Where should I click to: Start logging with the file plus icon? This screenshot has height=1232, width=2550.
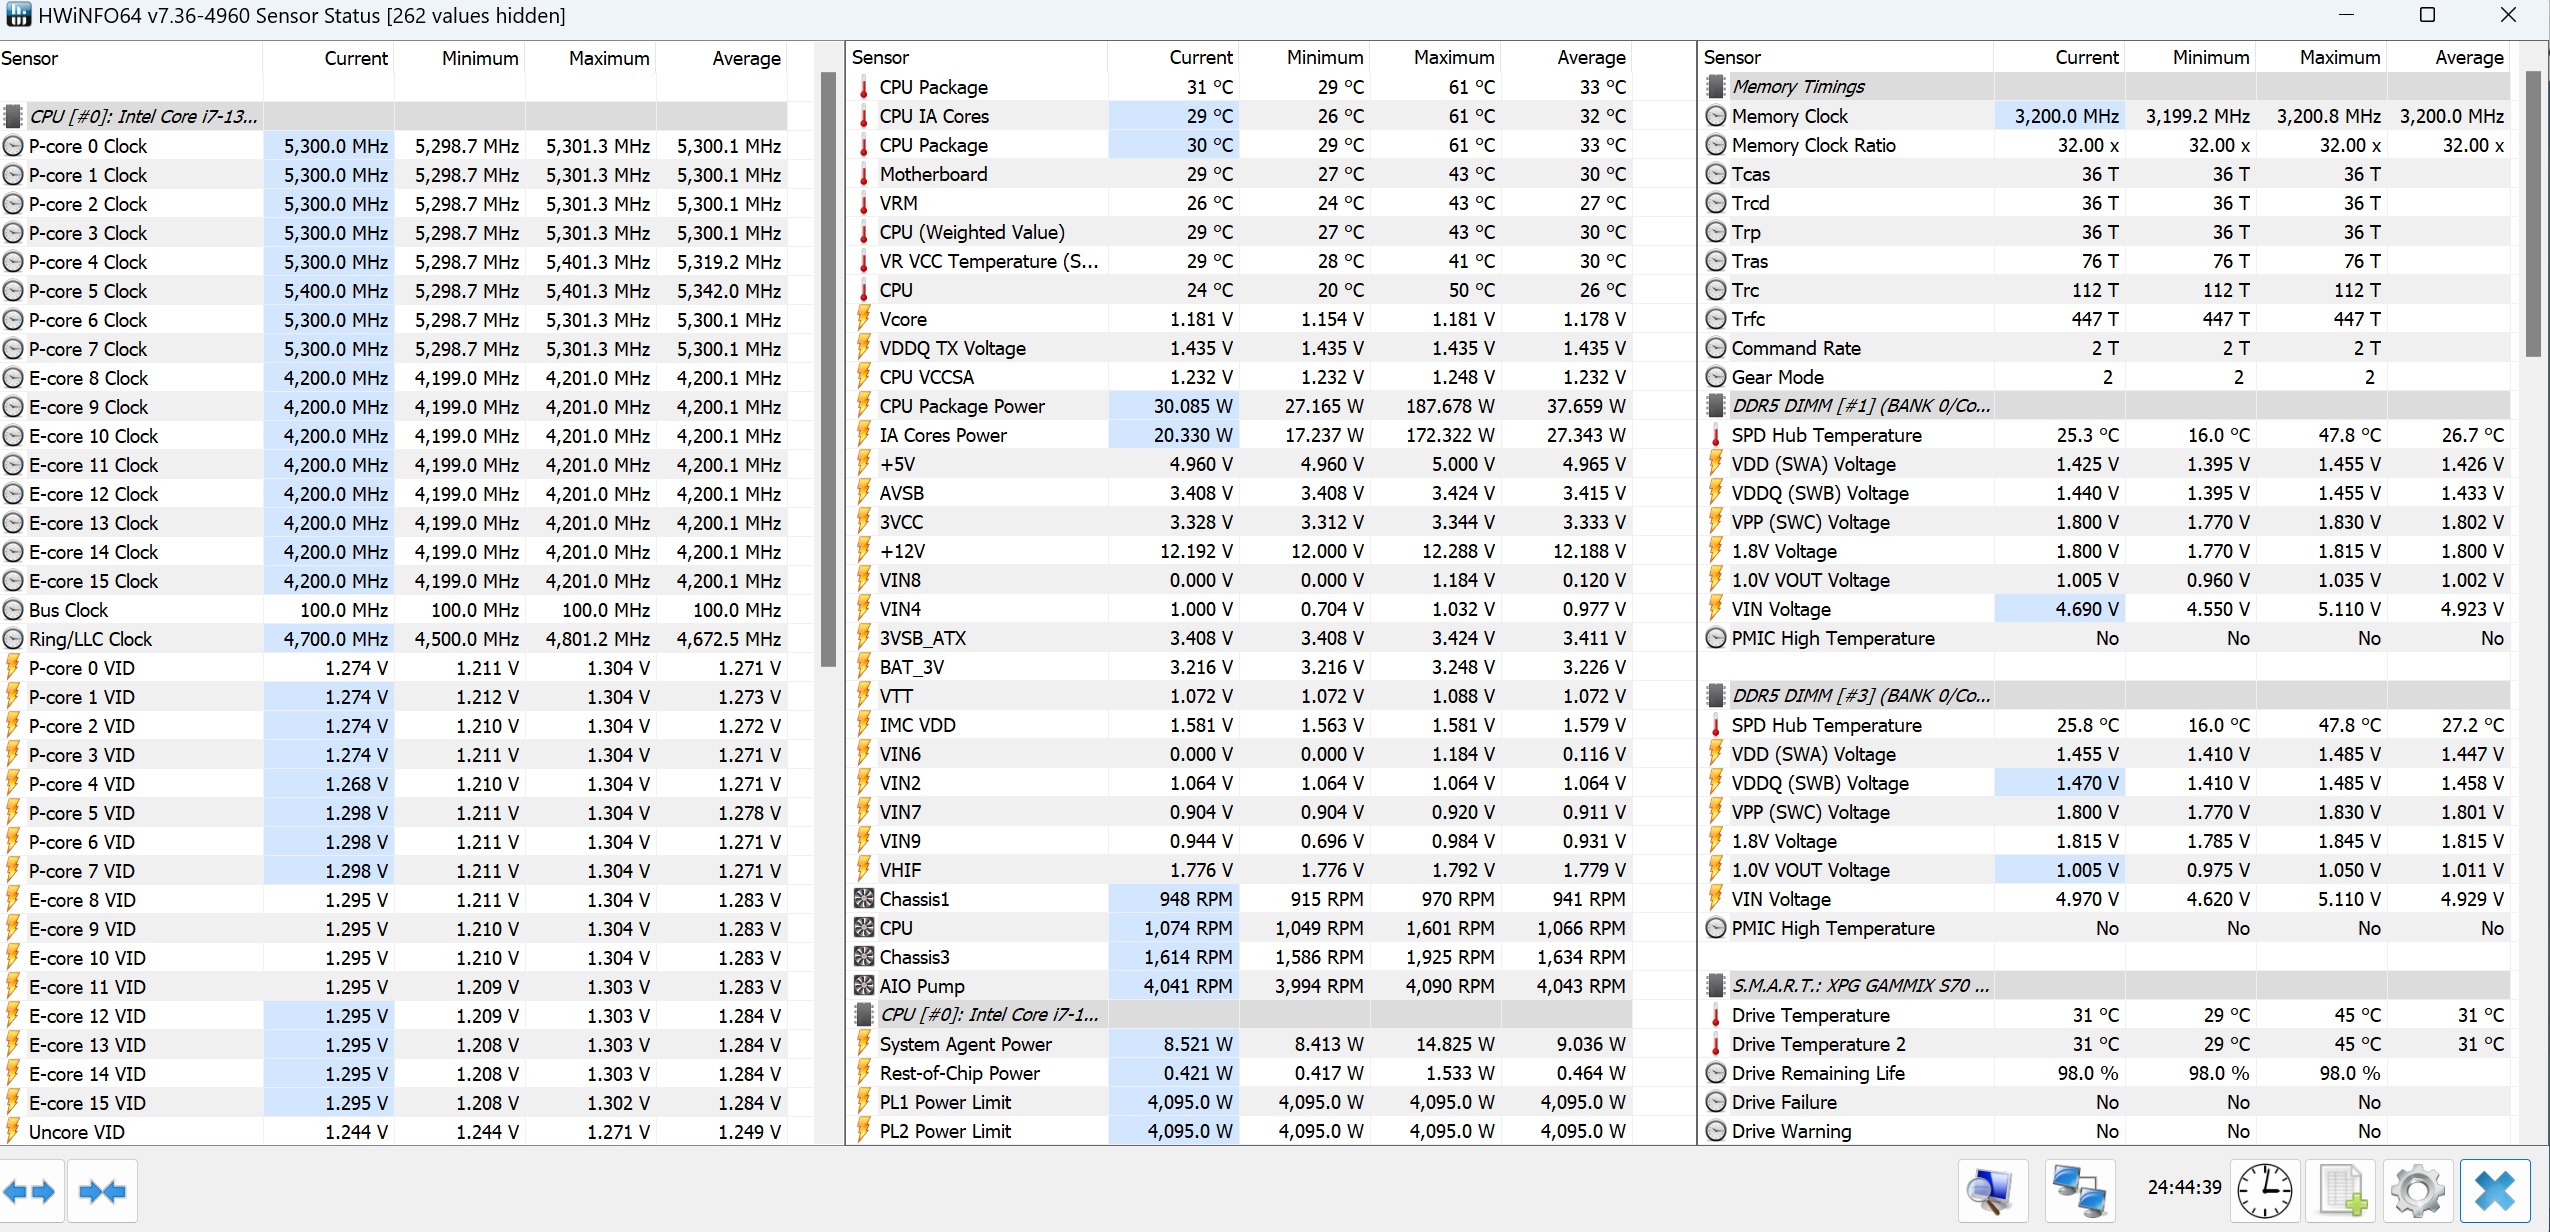tap(2343, 1191)
